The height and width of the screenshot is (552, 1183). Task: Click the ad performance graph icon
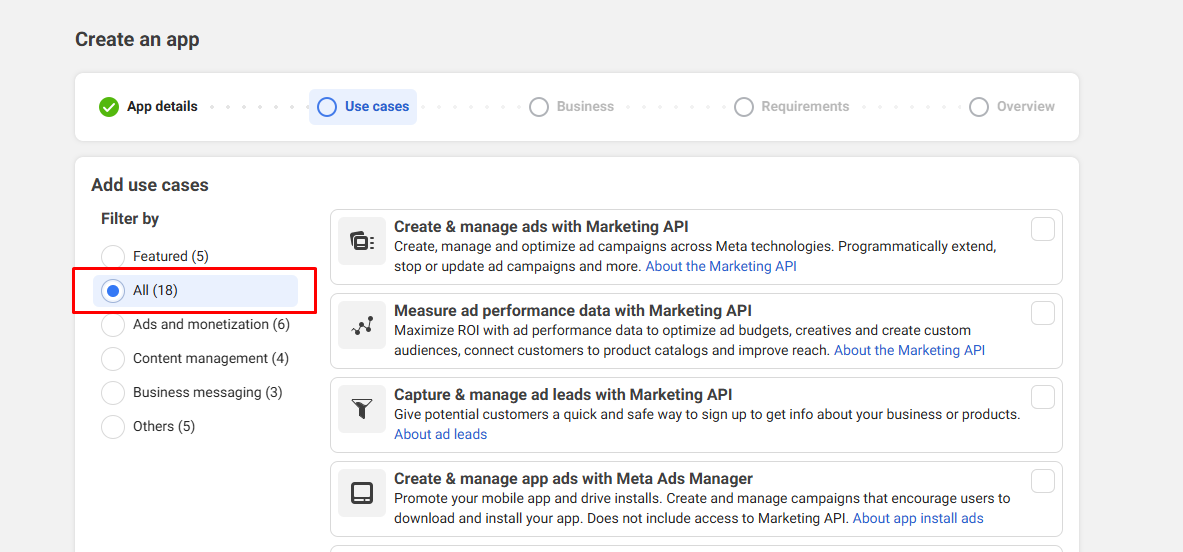[x=362, y=325]
